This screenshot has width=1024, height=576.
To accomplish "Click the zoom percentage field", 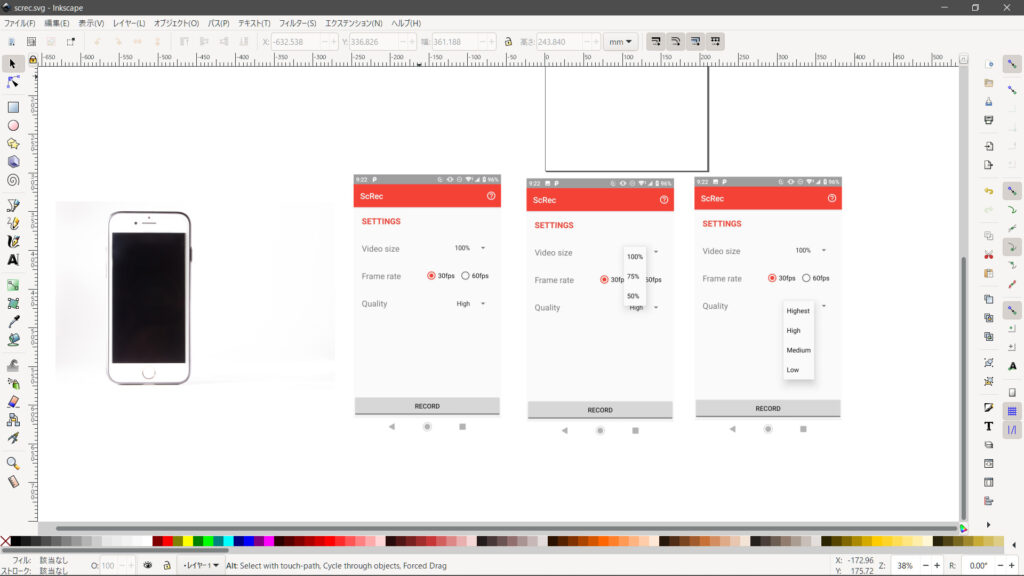I will point(906,566).
